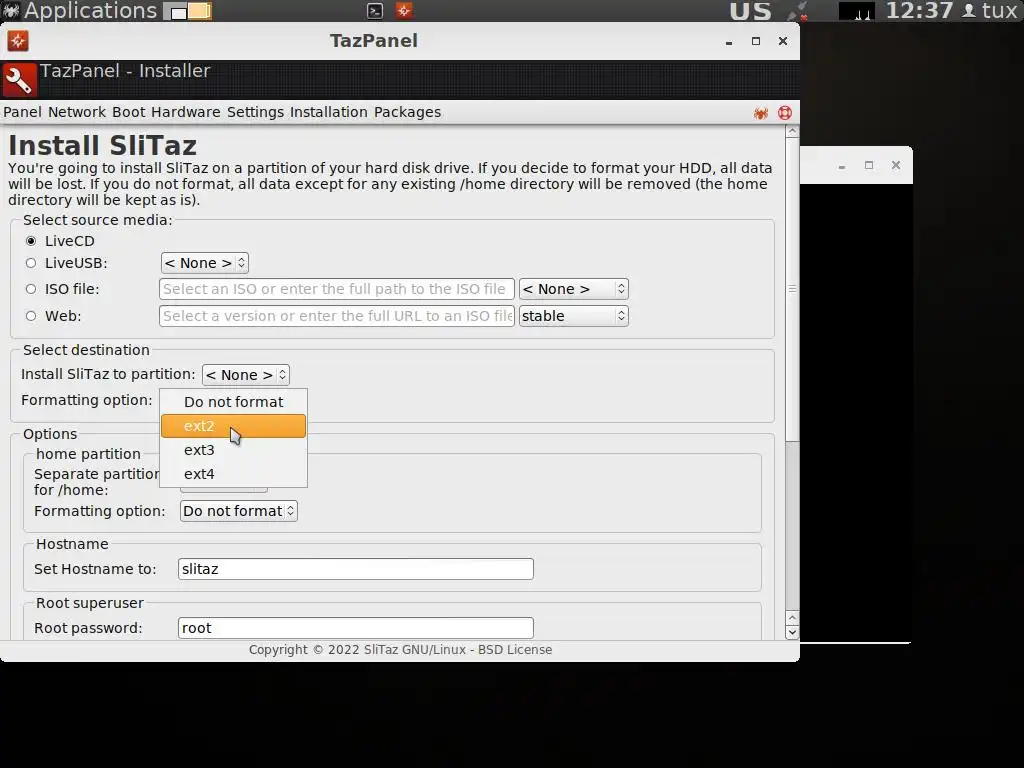Open the Hardware menu

click(185, 112)
